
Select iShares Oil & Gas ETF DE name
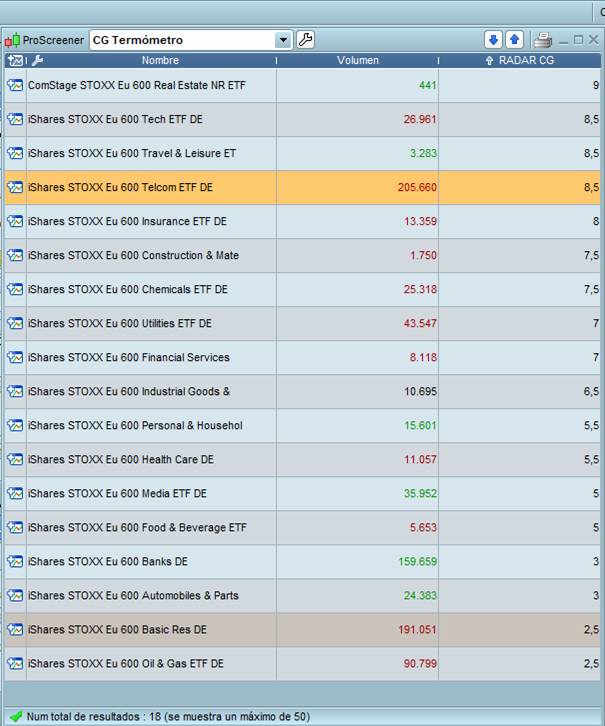tap(126, 663)
